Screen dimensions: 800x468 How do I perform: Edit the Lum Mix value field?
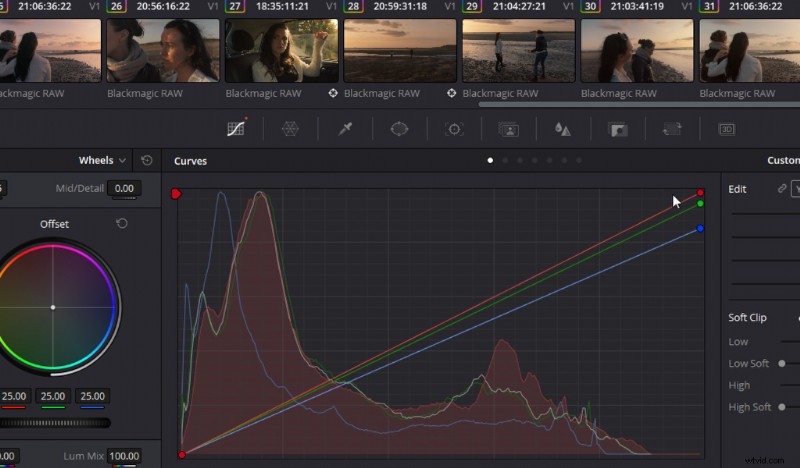click(x=124, y=456)
